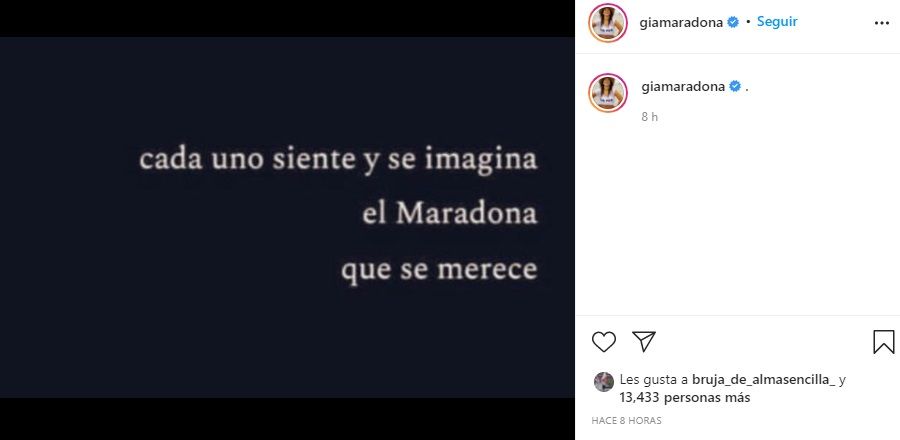Like the post with the heart icon

(604, 342)
